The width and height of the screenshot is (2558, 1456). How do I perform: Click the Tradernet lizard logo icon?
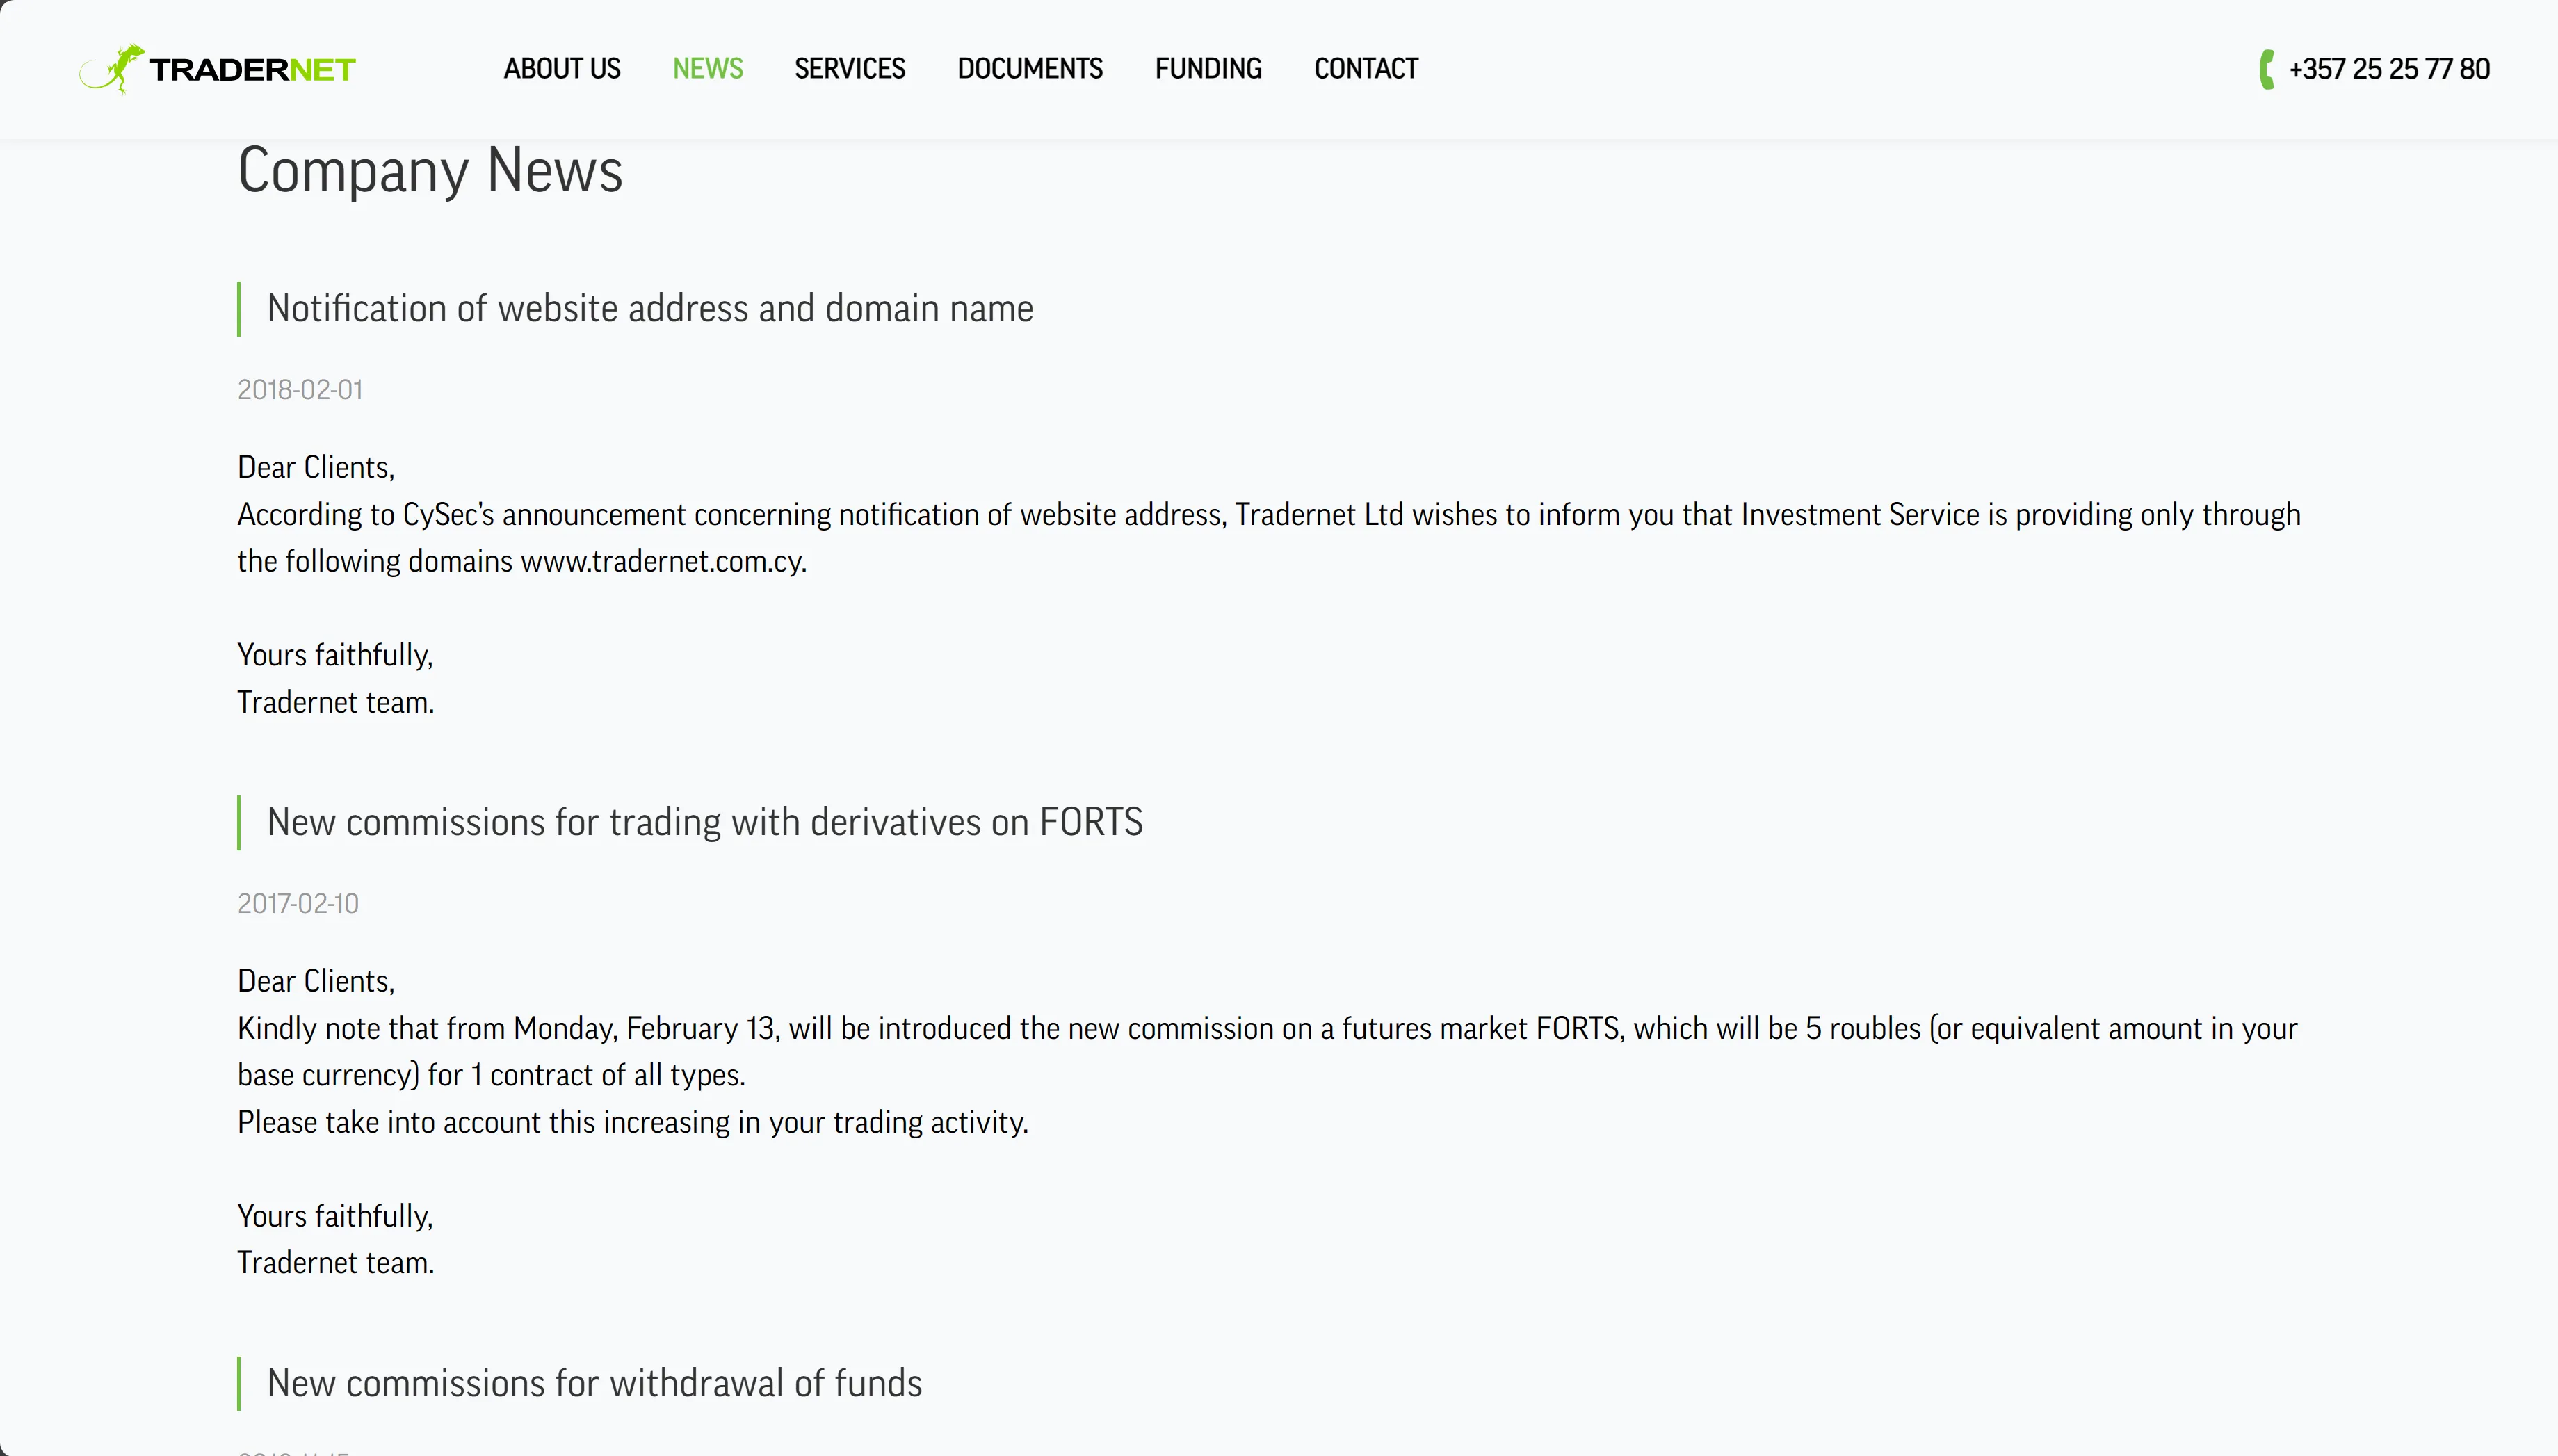click(112, 69)
